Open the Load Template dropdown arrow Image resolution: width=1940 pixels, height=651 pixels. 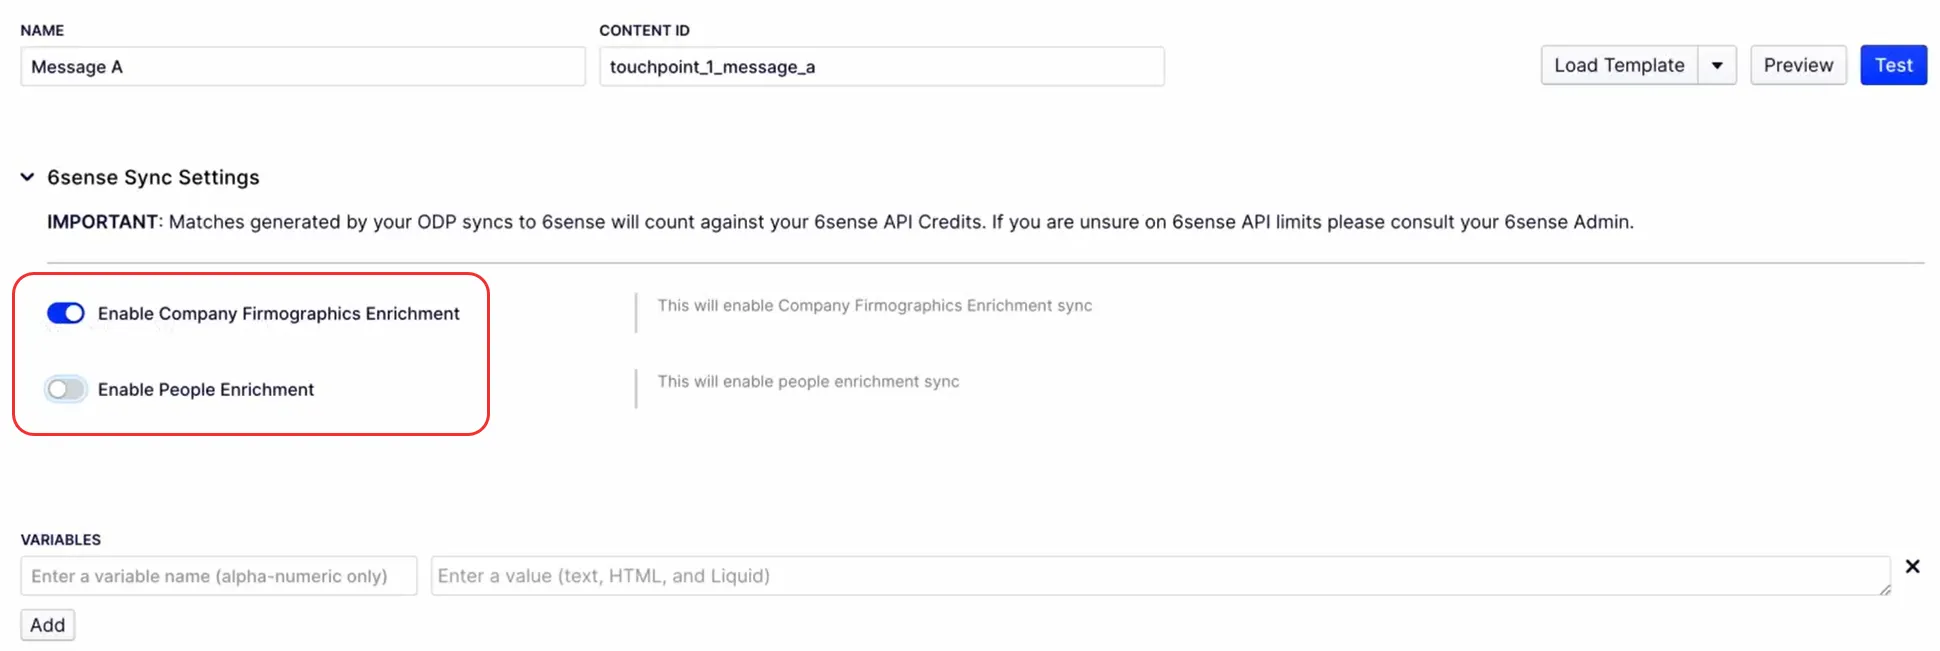click(1717, 65)
